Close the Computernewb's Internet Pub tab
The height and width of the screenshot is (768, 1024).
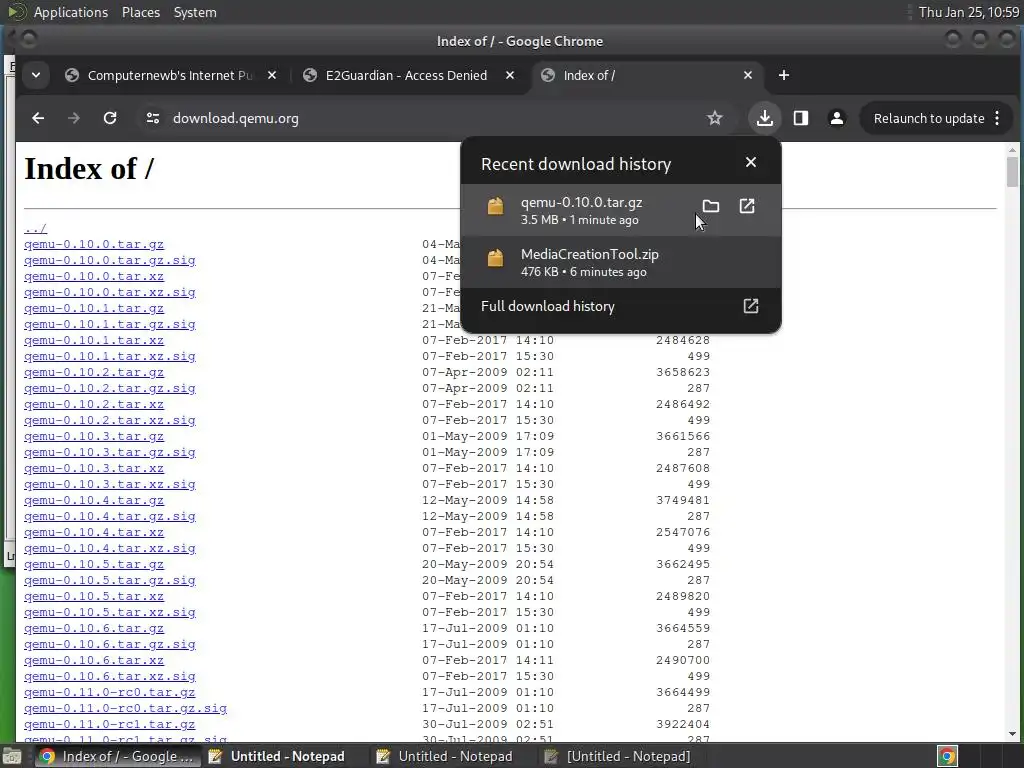pyautogui.click(x=272, y=75)
